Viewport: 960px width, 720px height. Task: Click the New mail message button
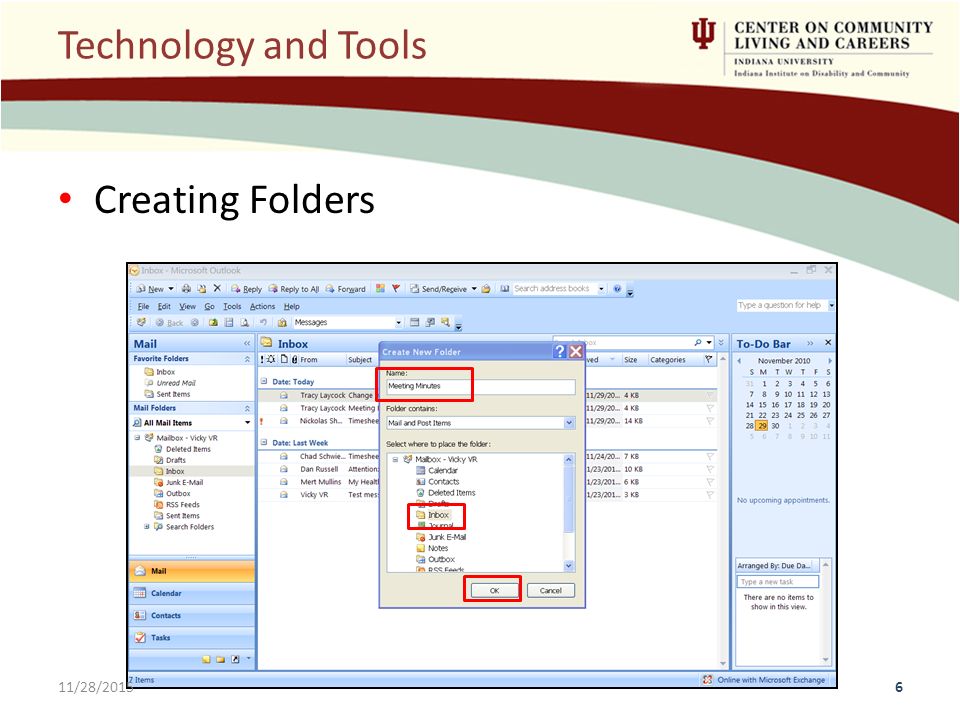(x=150, y=288)
